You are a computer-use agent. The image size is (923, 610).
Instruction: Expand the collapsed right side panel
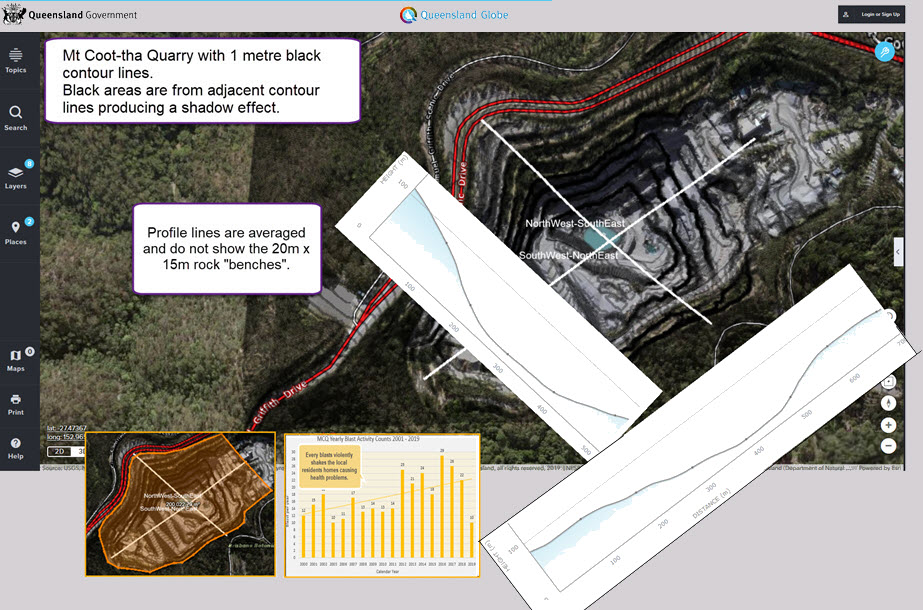coord(897,251)
